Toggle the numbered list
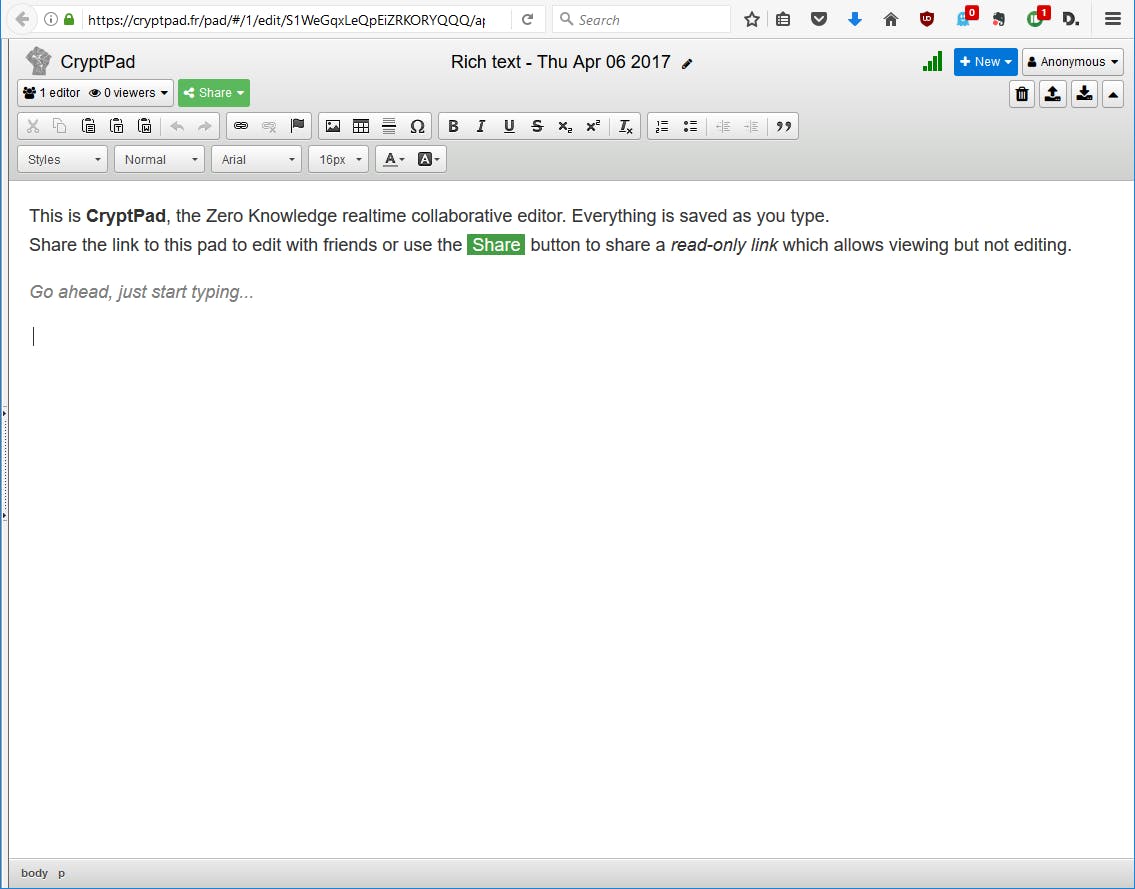 click(662, 126)
